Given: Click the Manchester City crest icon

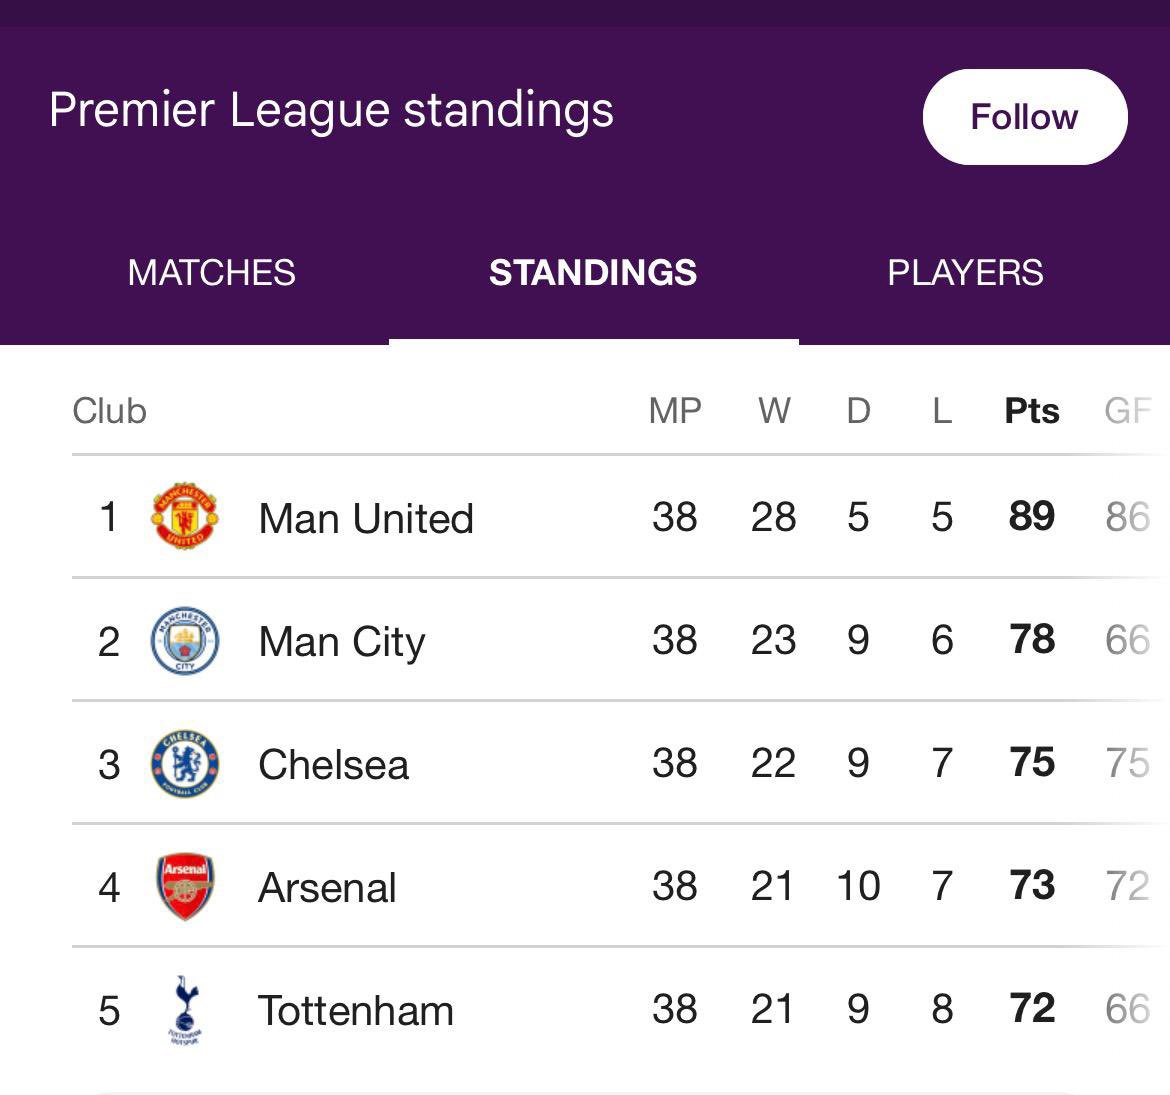Looking at the screenshot, I should (x=184, y=640).
